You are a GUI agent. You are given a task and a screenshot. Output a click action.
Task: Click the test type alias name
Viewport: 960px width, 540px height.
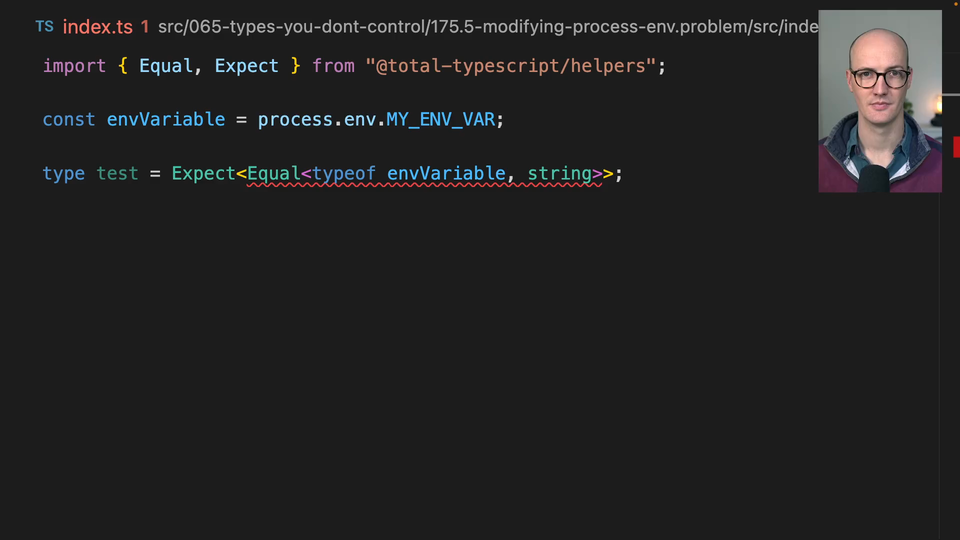click(117, 174)
